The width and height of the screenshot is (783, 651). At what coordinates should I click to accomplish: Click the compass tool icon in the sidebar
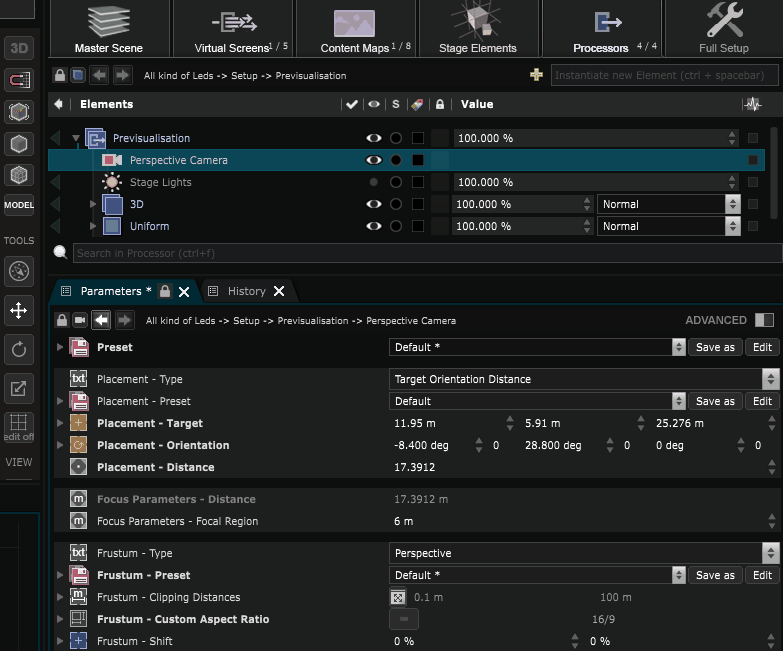[19, 272]
